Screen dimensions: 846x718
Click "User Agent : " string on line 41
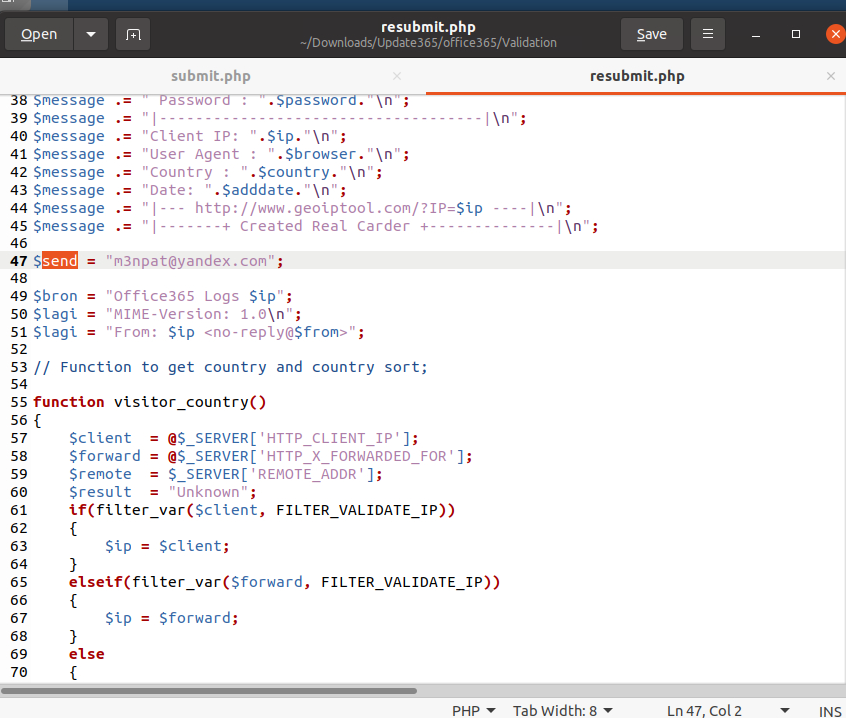coord(208,154)
